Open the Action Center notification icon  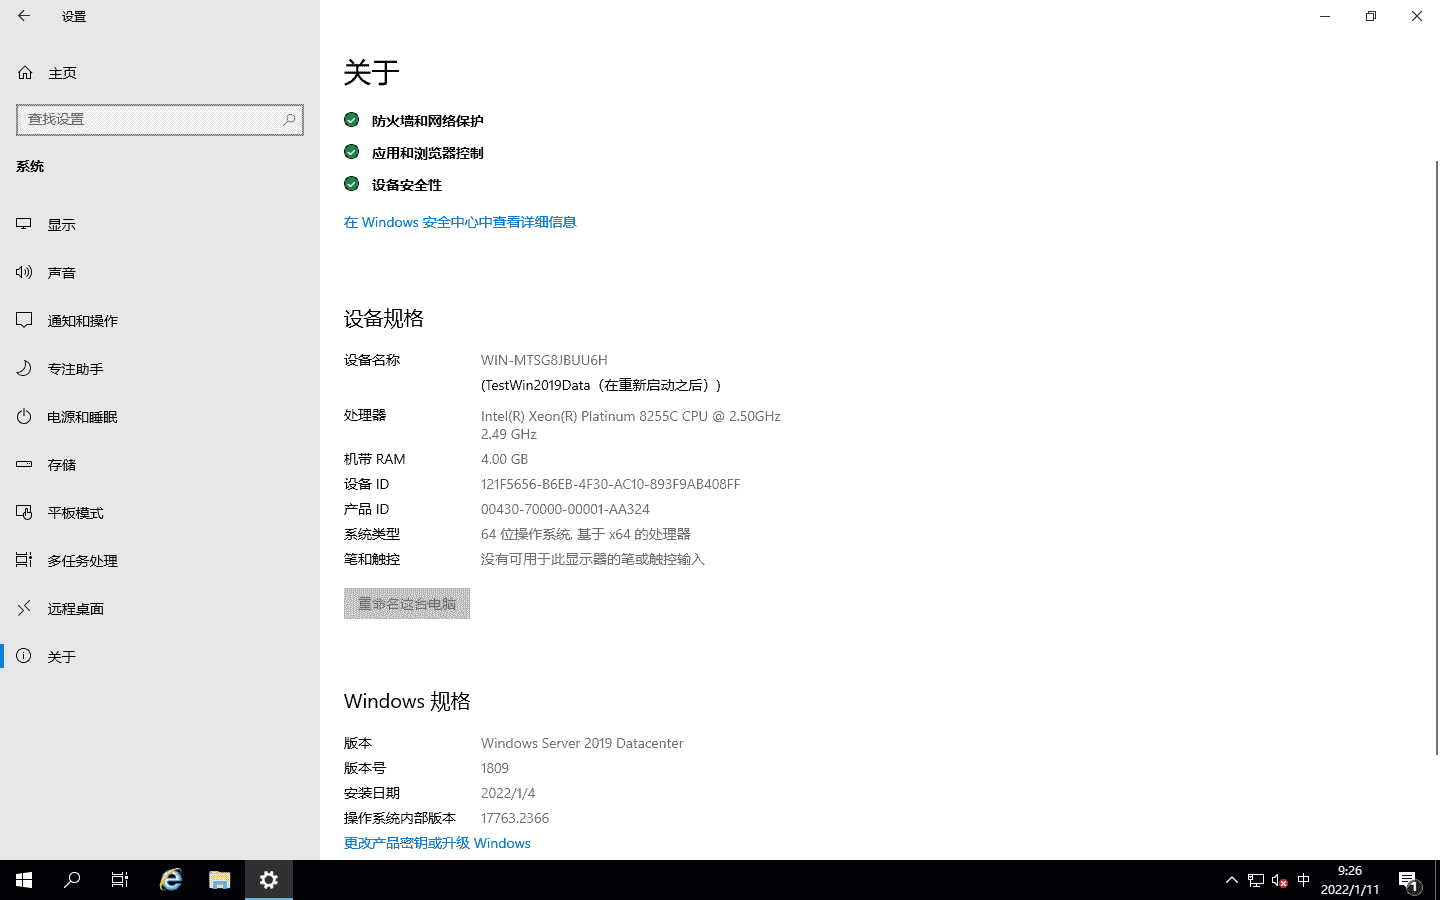pyautogui.click(x=1408, y=880)
